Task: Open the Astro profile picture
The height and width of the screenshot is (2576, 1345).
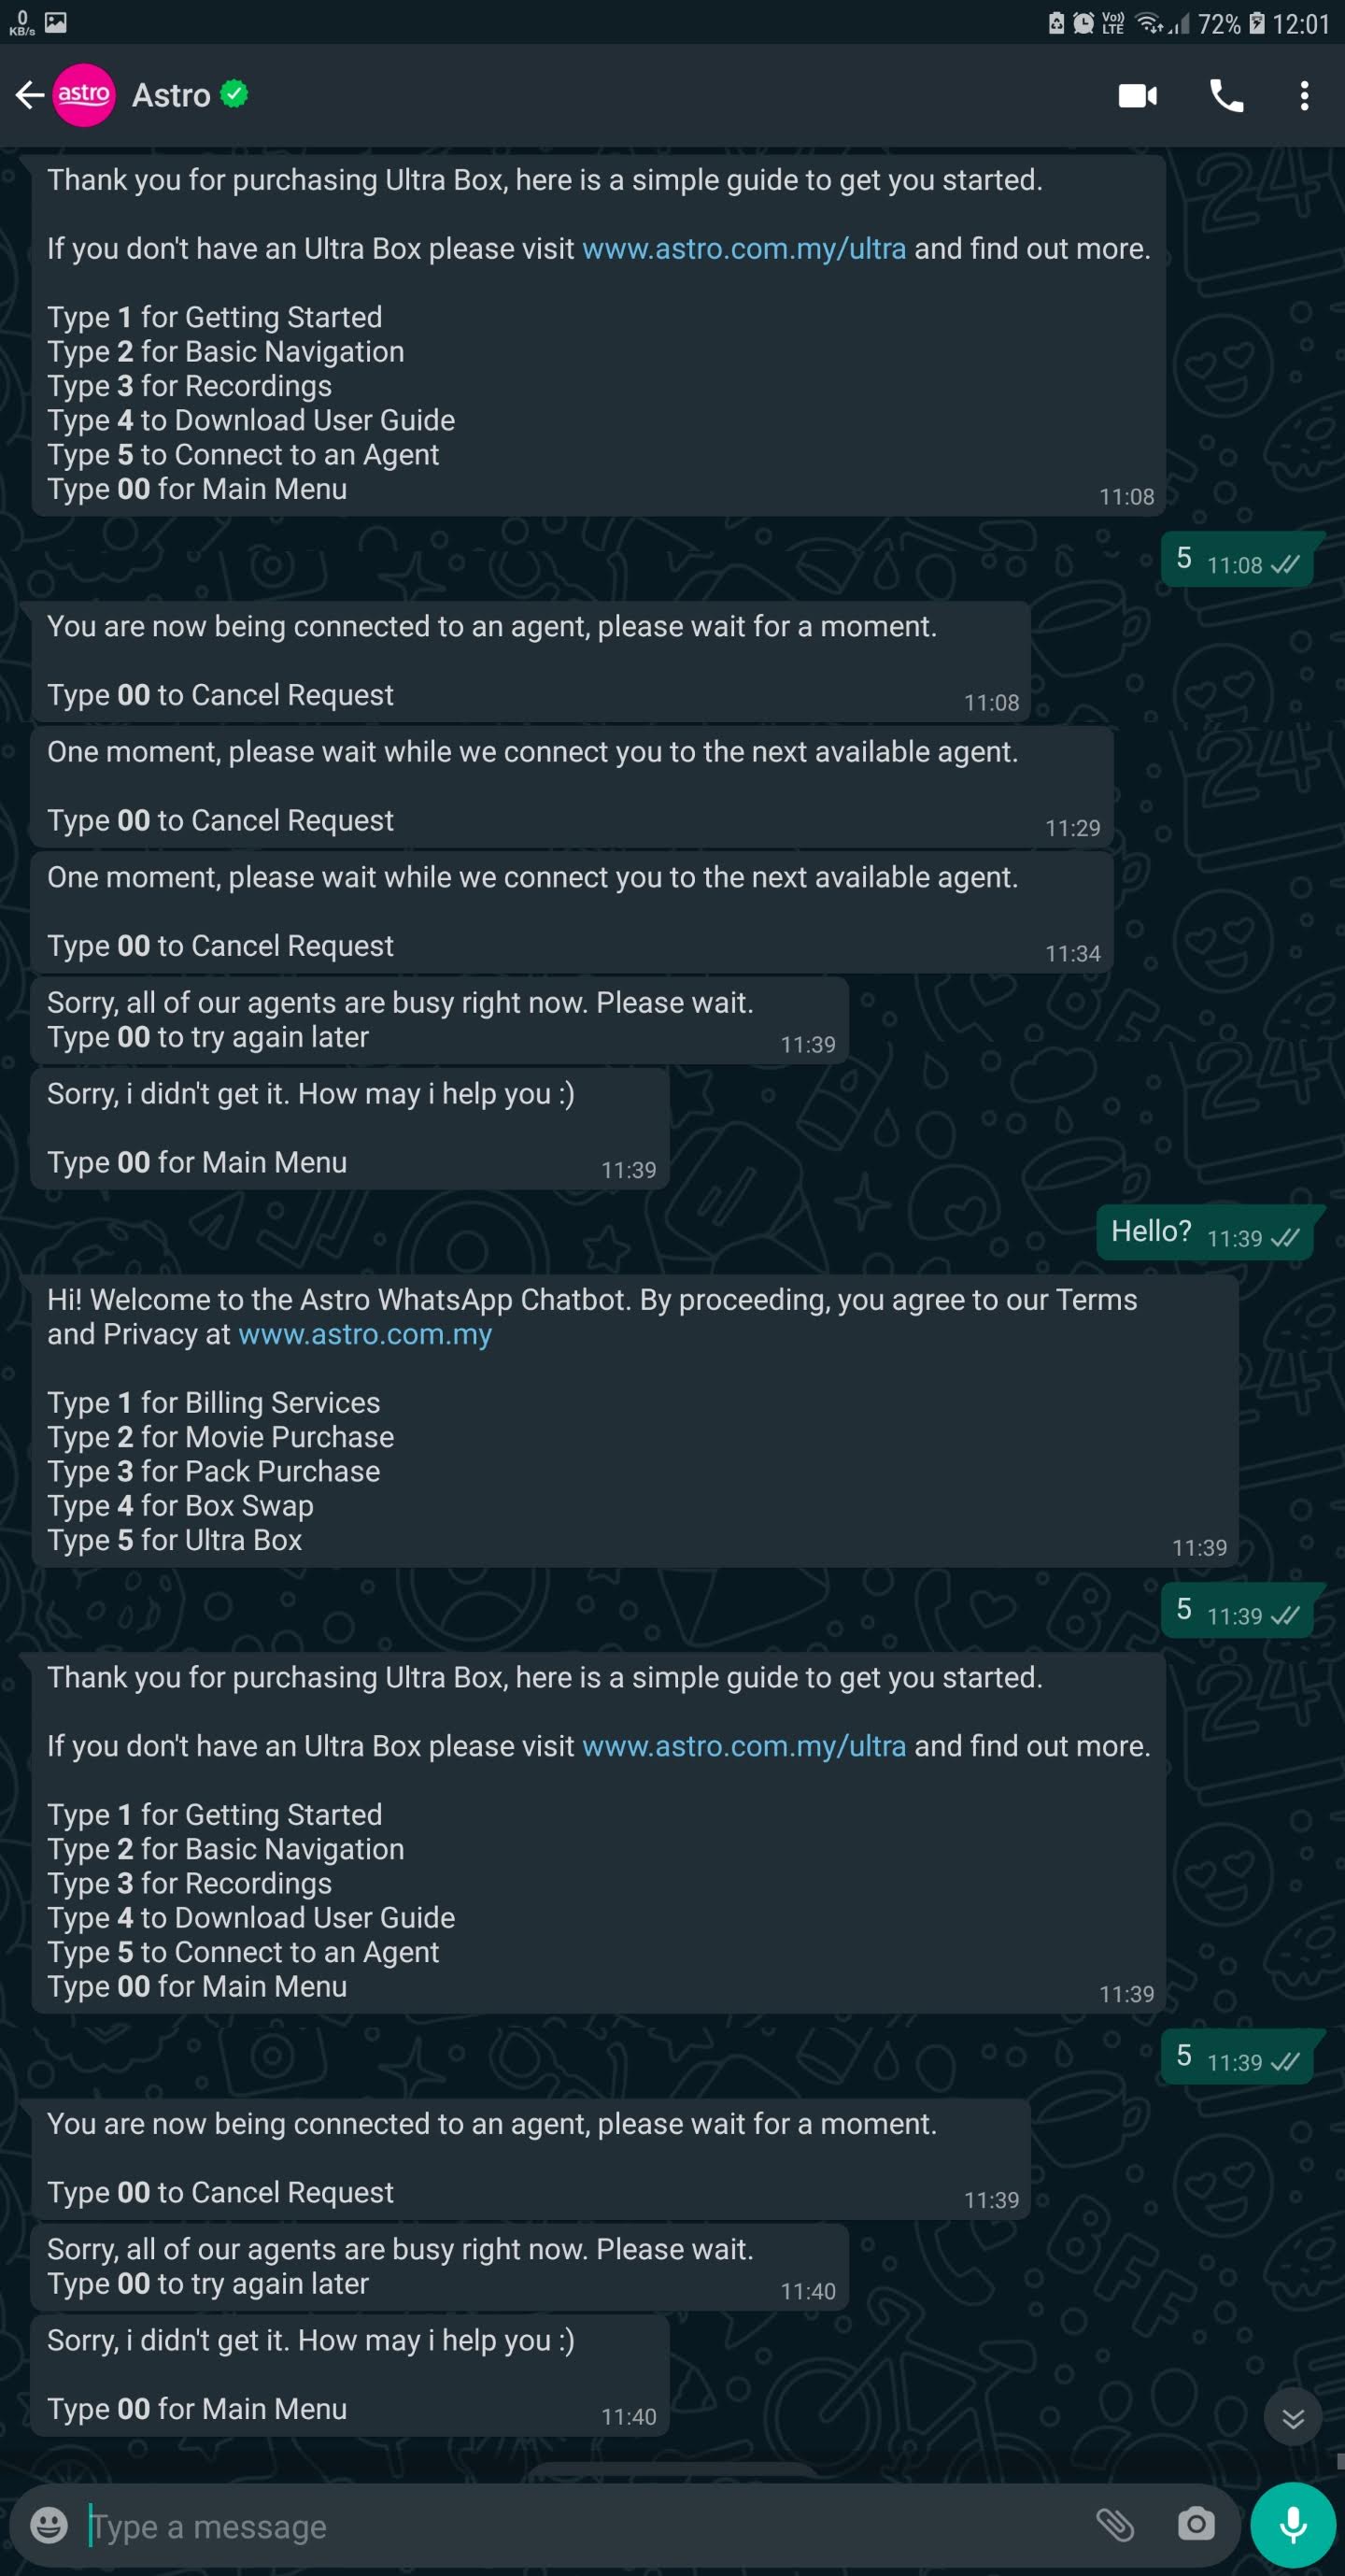Action: [x=84, y=95]
